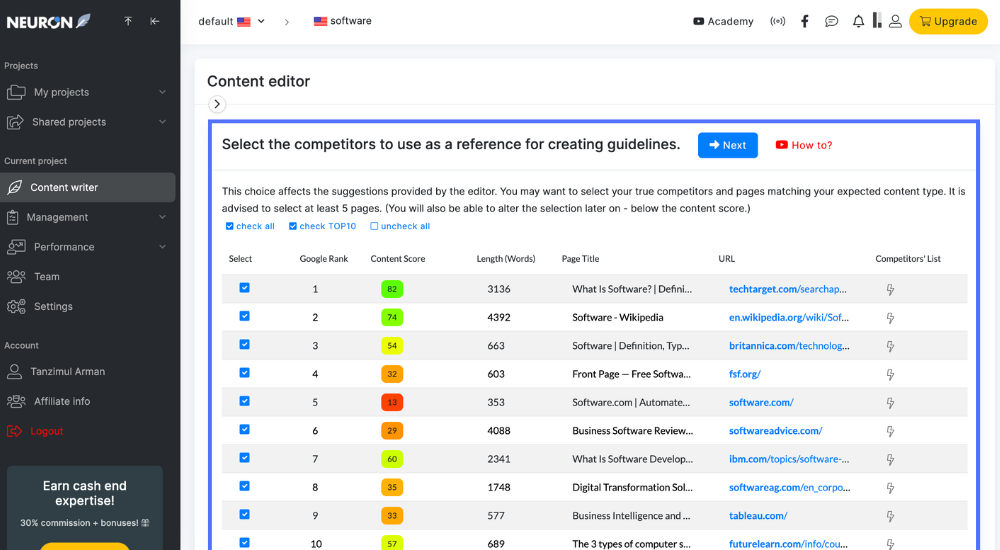Uncheck the rank 9 tableau.com competitor checkbox
The height and width of the screenshot is (550, 1000).
point(244,514)
